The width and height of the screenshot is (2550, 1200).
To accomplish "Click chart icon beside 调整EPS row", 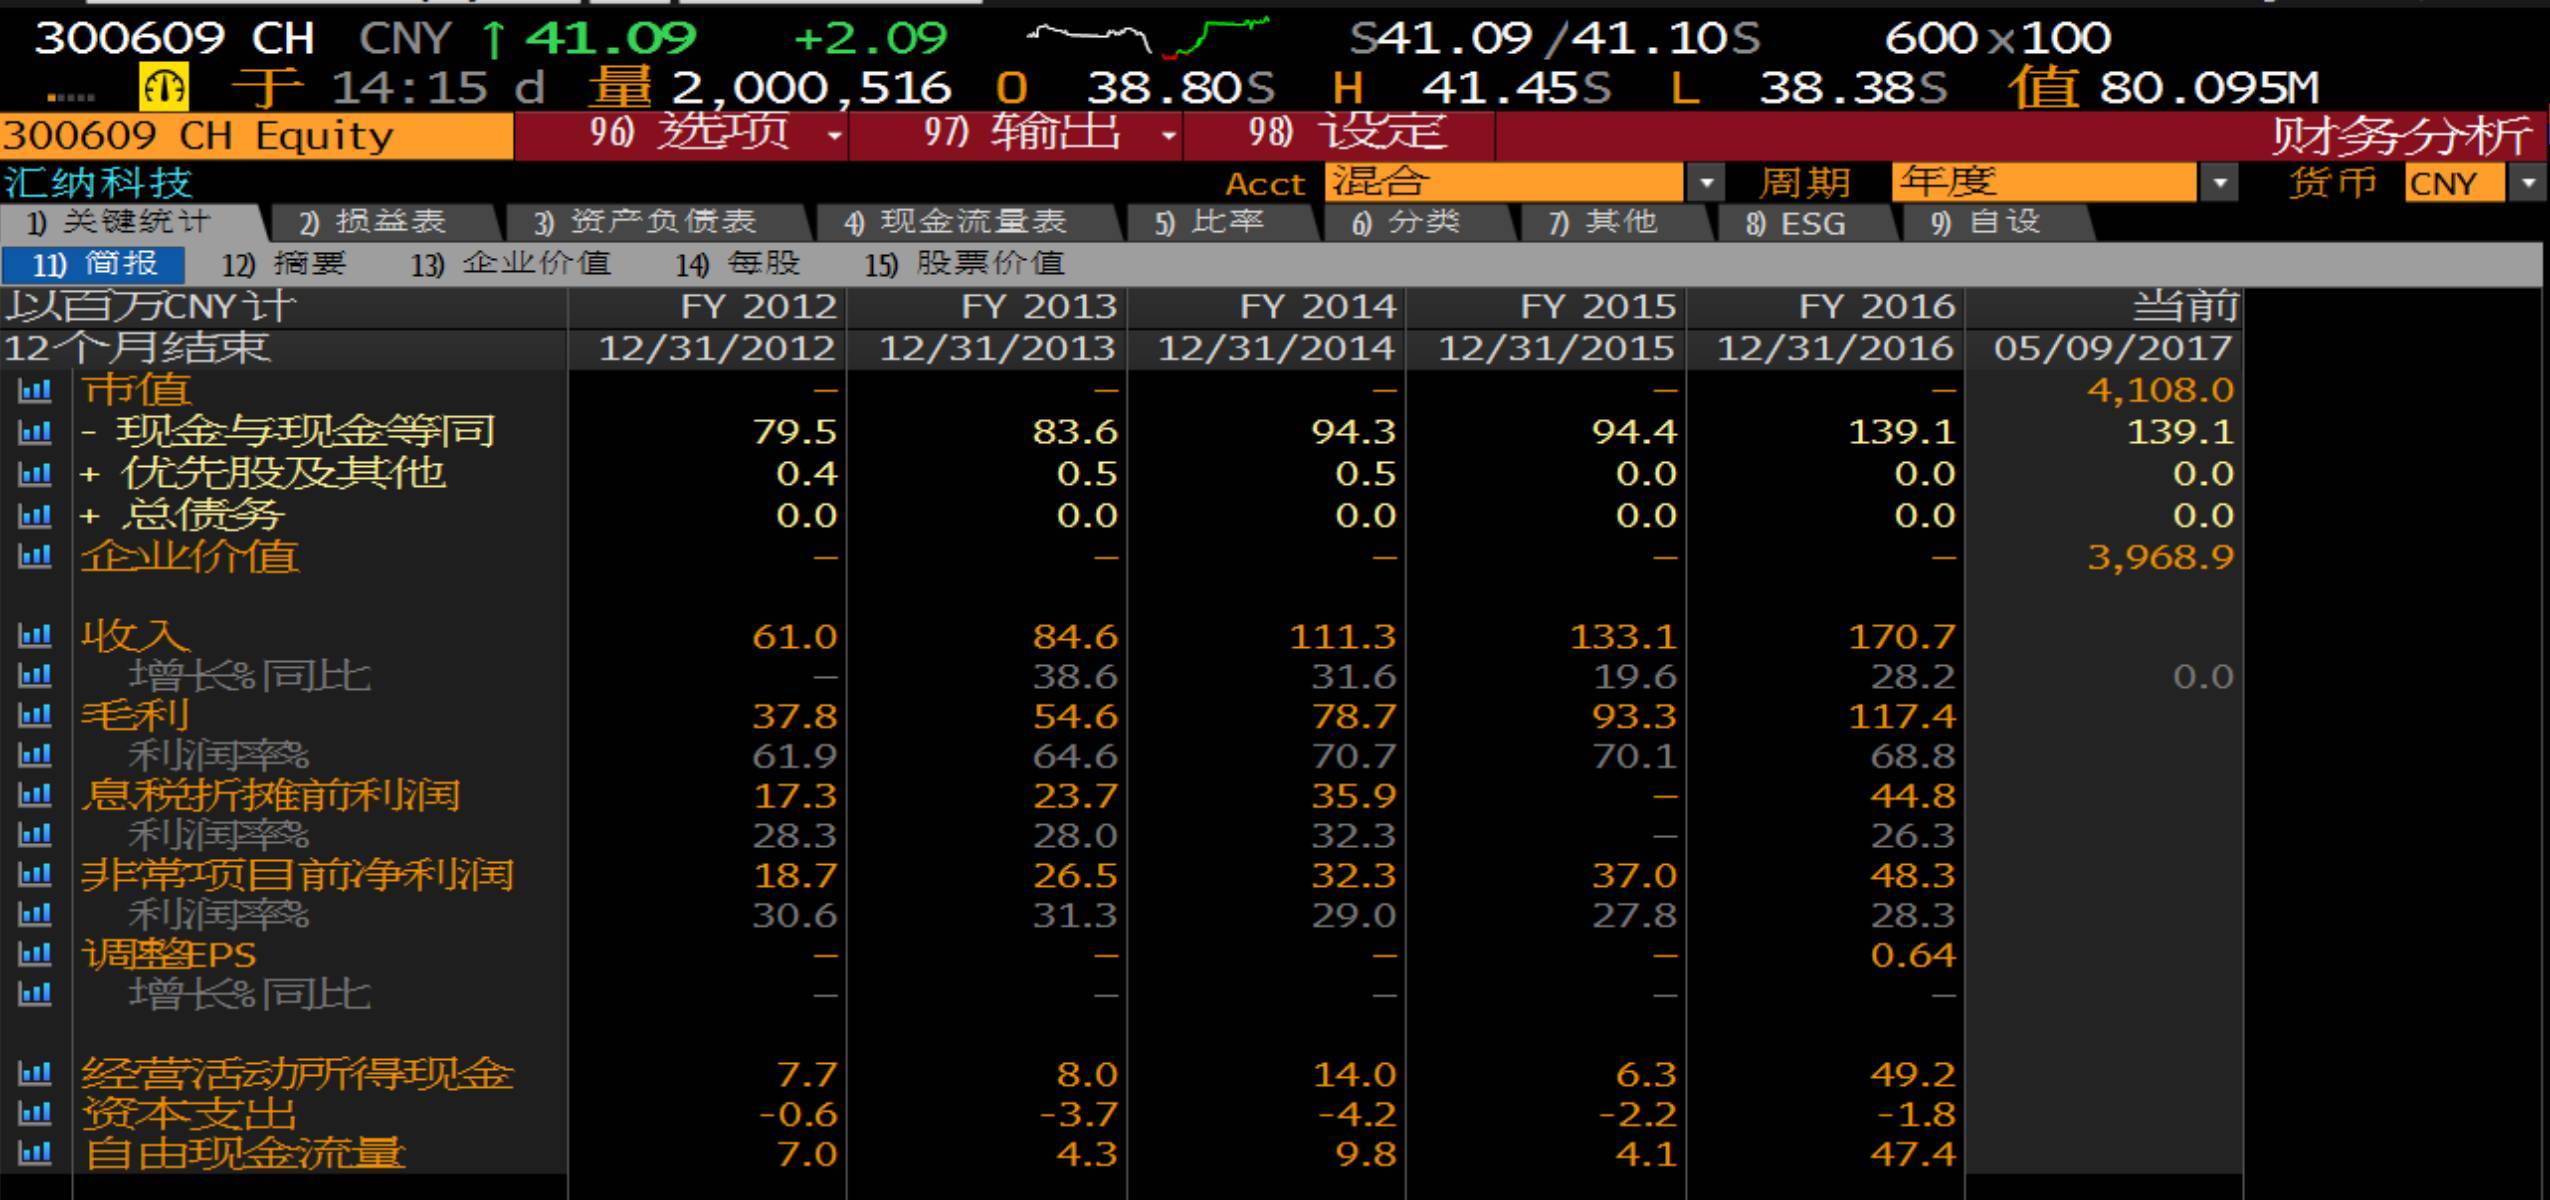I will [35, 954].
